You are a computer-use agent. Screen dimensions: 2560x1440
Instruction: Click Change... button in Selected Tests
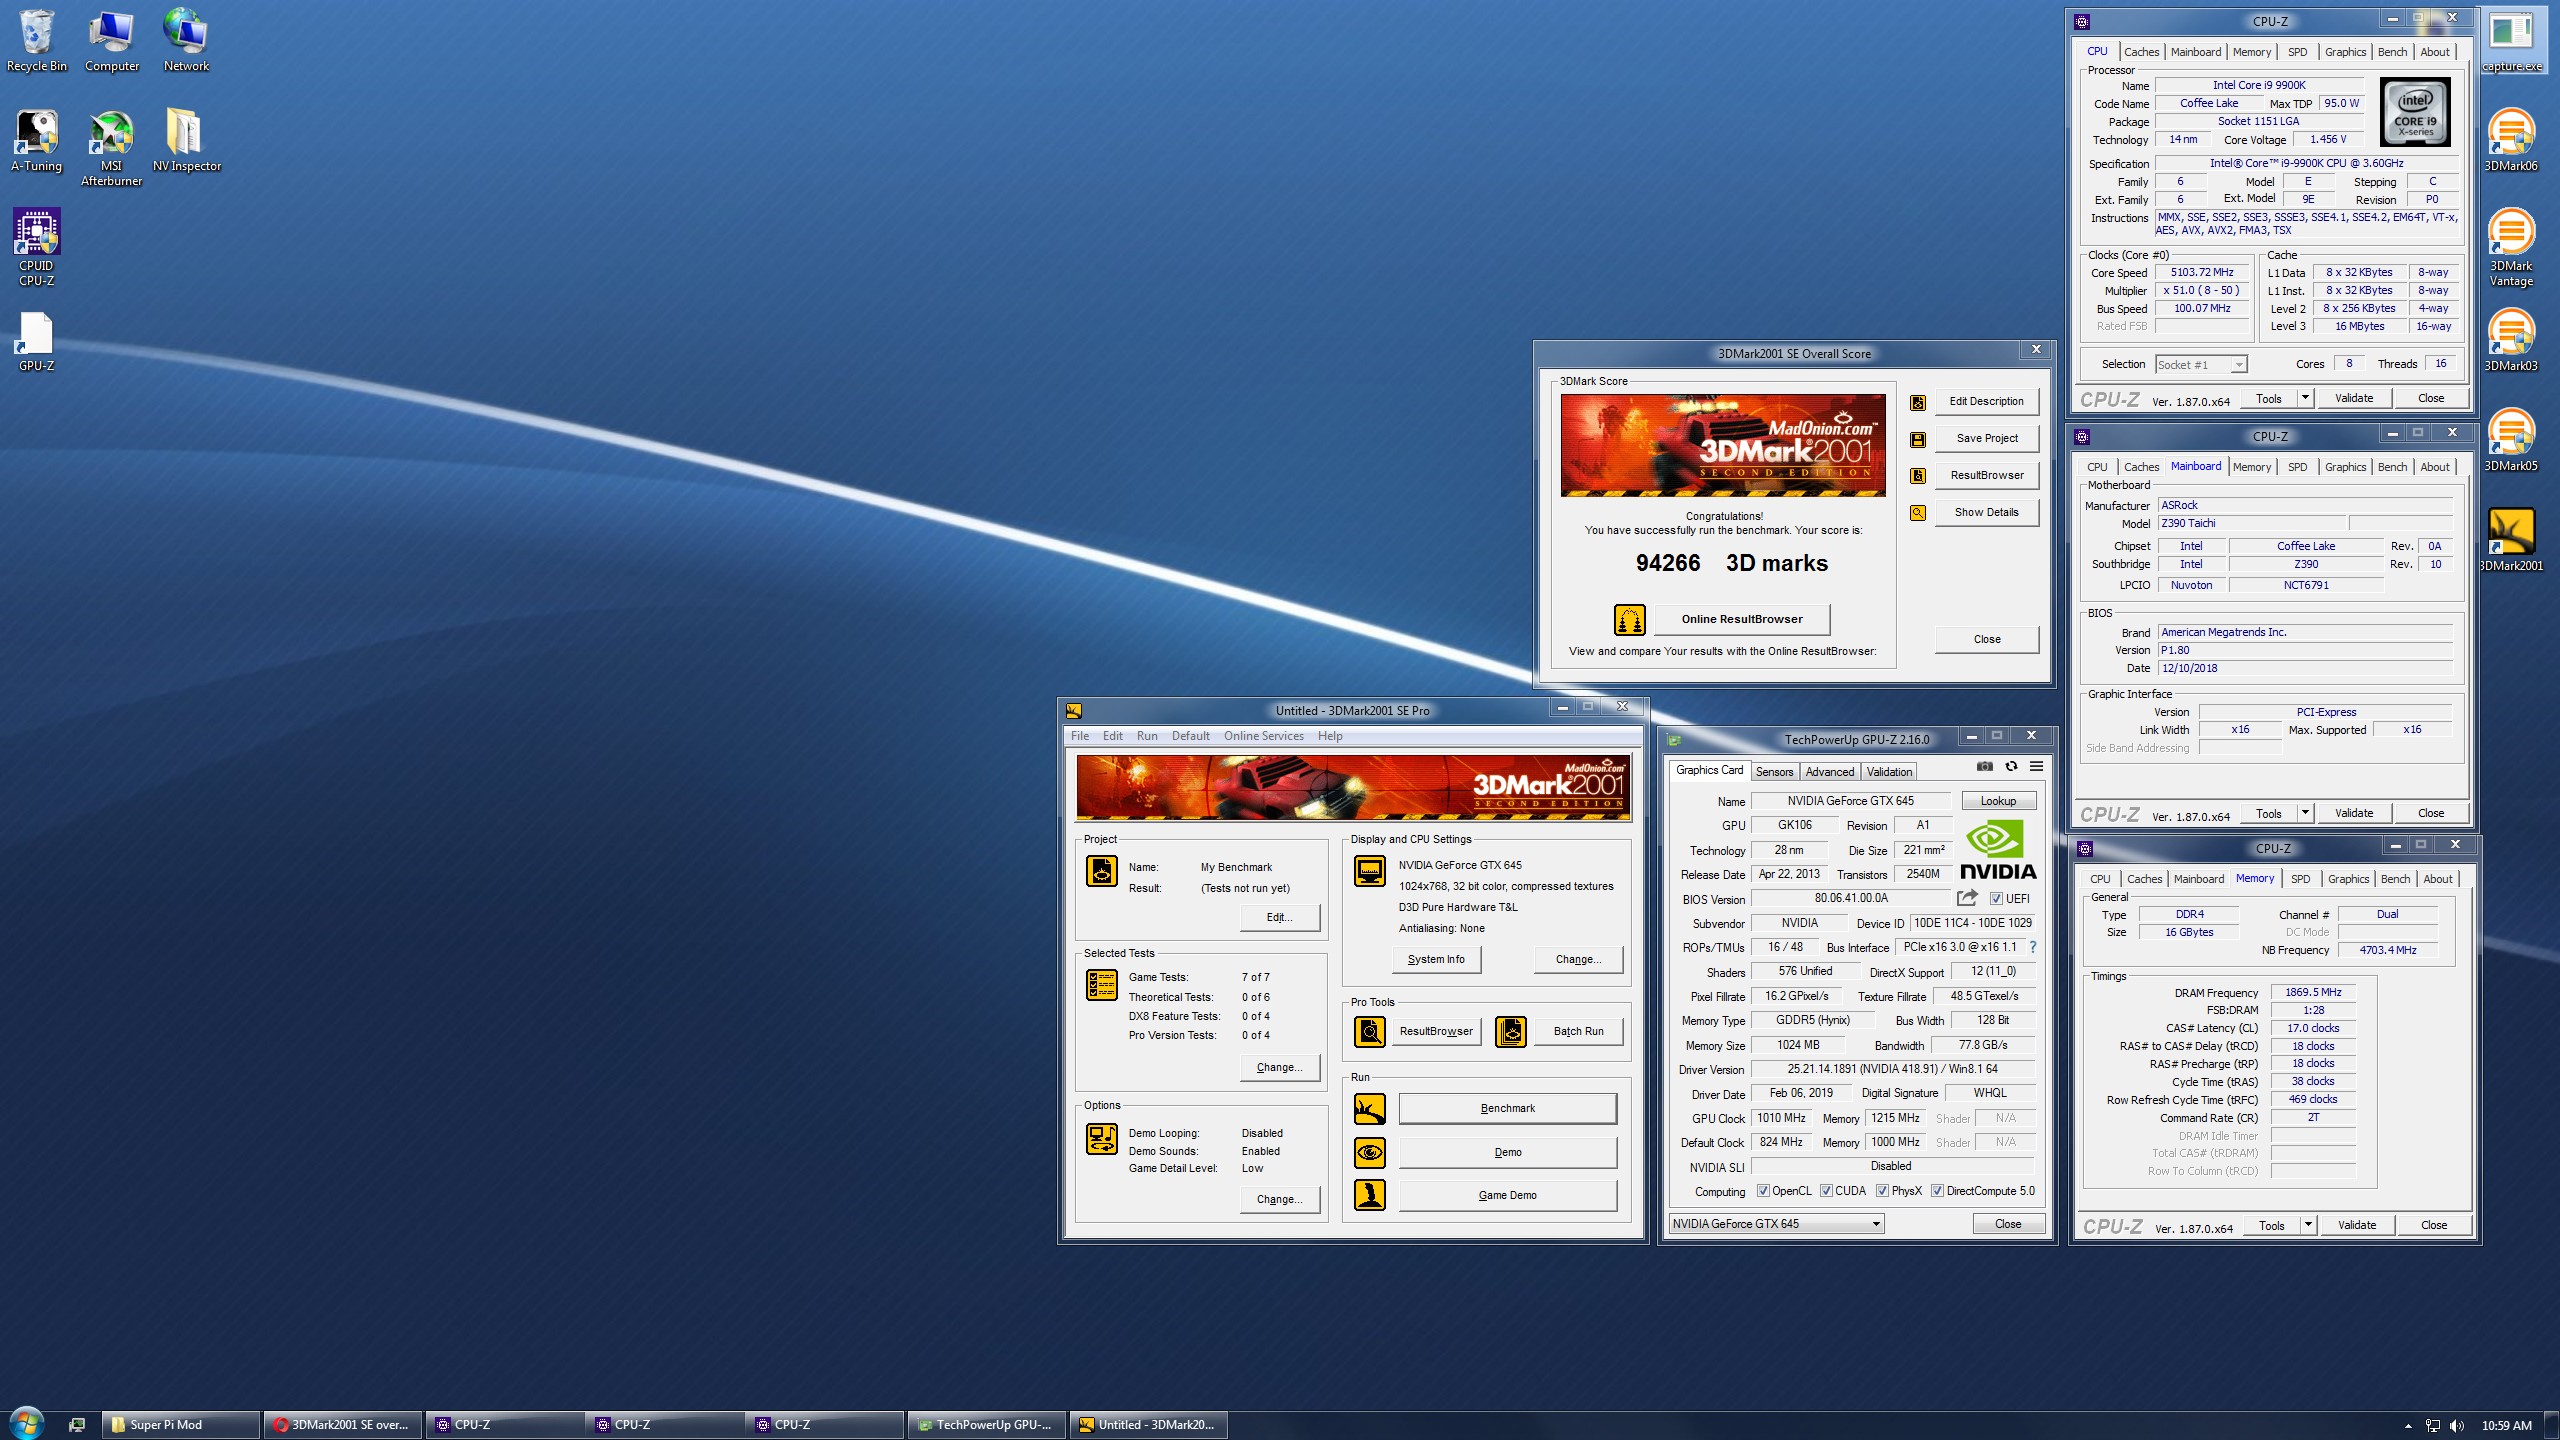[x=1280, y=1068]
